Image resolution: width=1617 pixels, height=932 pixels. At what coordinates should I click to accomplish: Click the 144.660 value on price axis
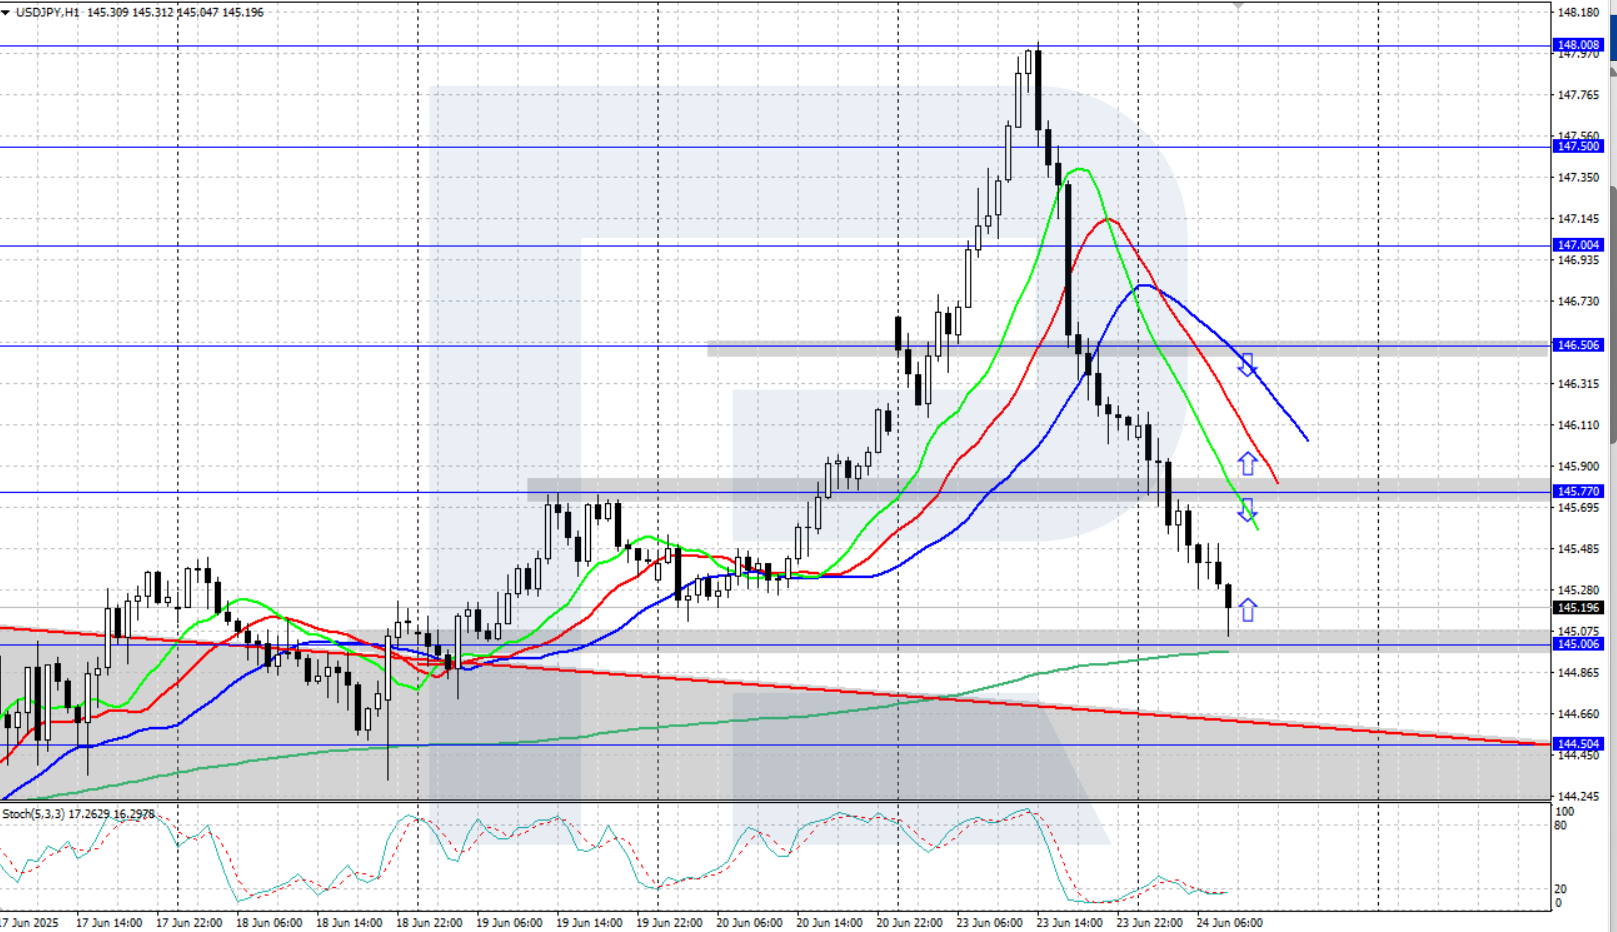[1579, 714]
